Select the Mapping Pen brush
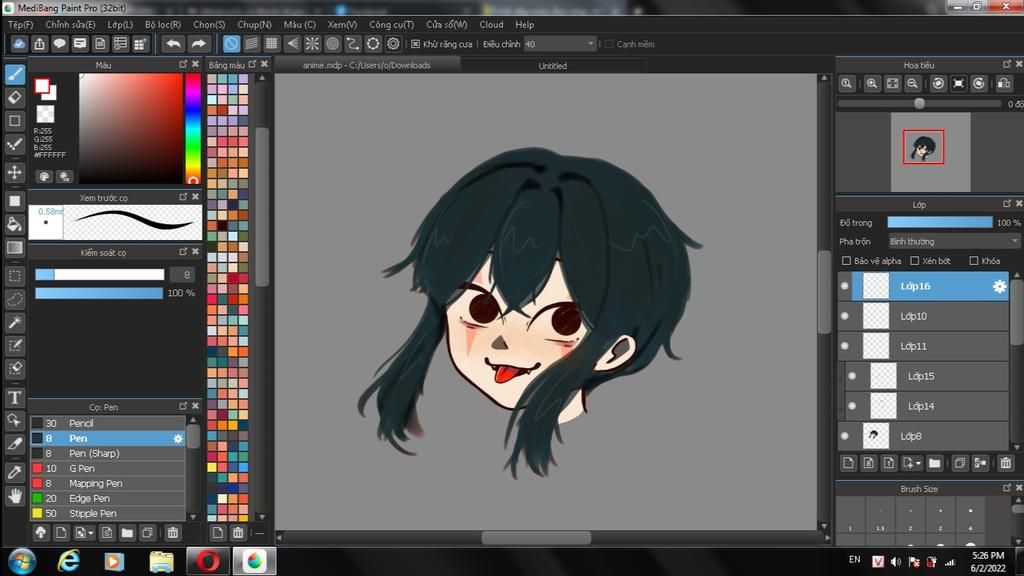Viewport: 1024px width, 576px height. pos(108,483)
